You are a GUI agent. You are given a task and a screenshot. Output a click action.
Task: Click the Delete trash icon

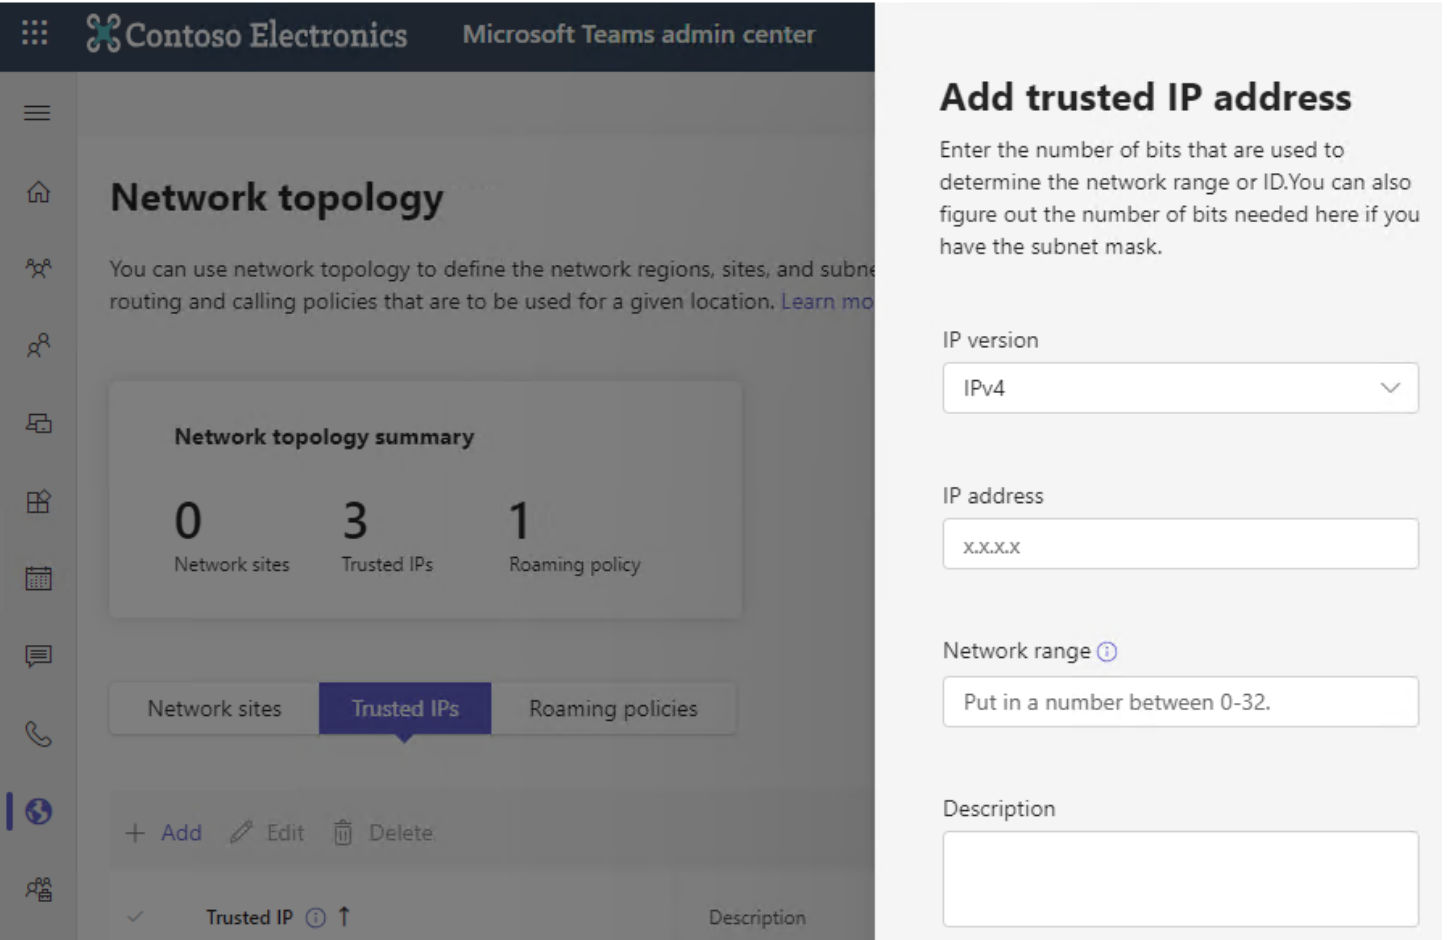click(x=343, y=832)
